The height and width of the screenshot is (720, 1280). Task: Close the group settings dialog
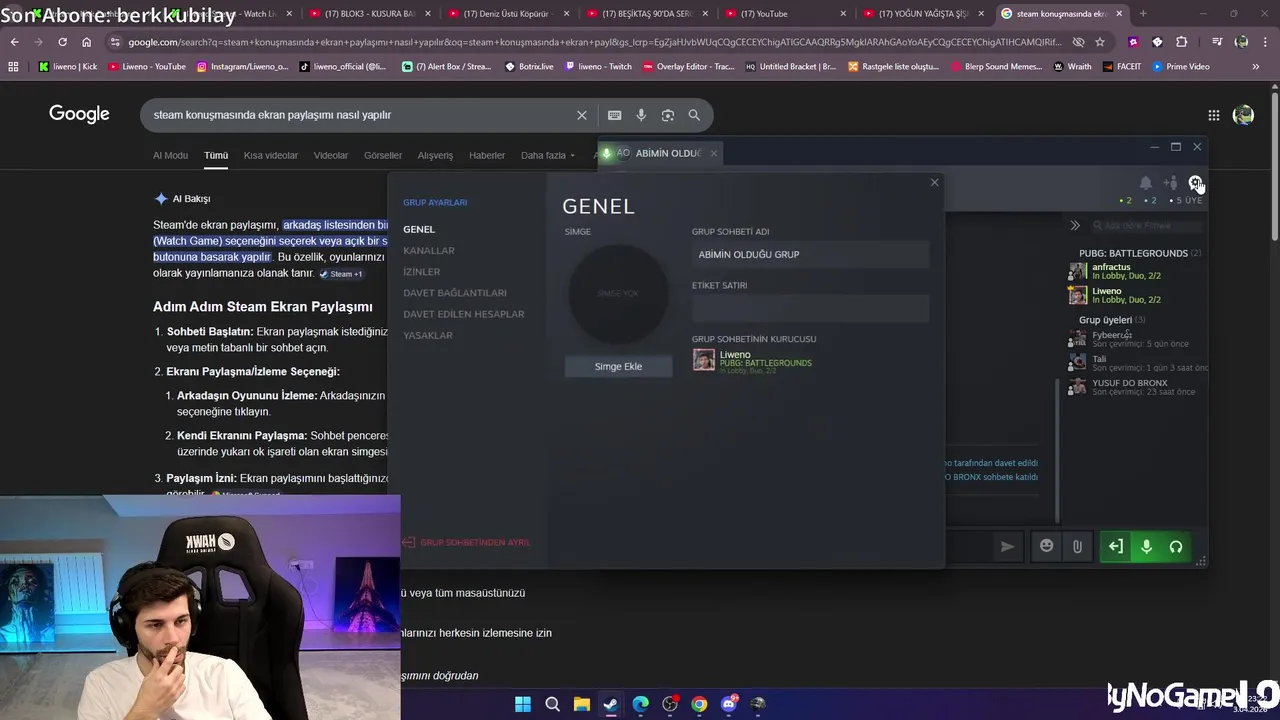click(934, 182)
